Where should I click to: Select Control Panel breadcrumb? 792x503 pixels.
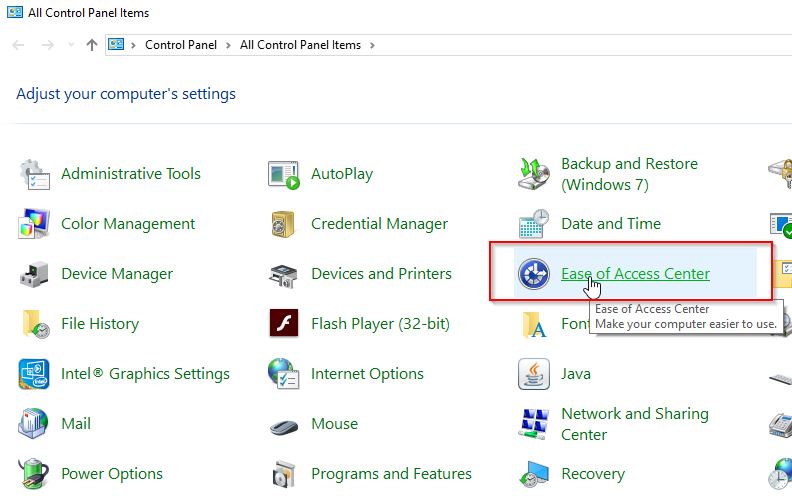(x=181, y=45)
